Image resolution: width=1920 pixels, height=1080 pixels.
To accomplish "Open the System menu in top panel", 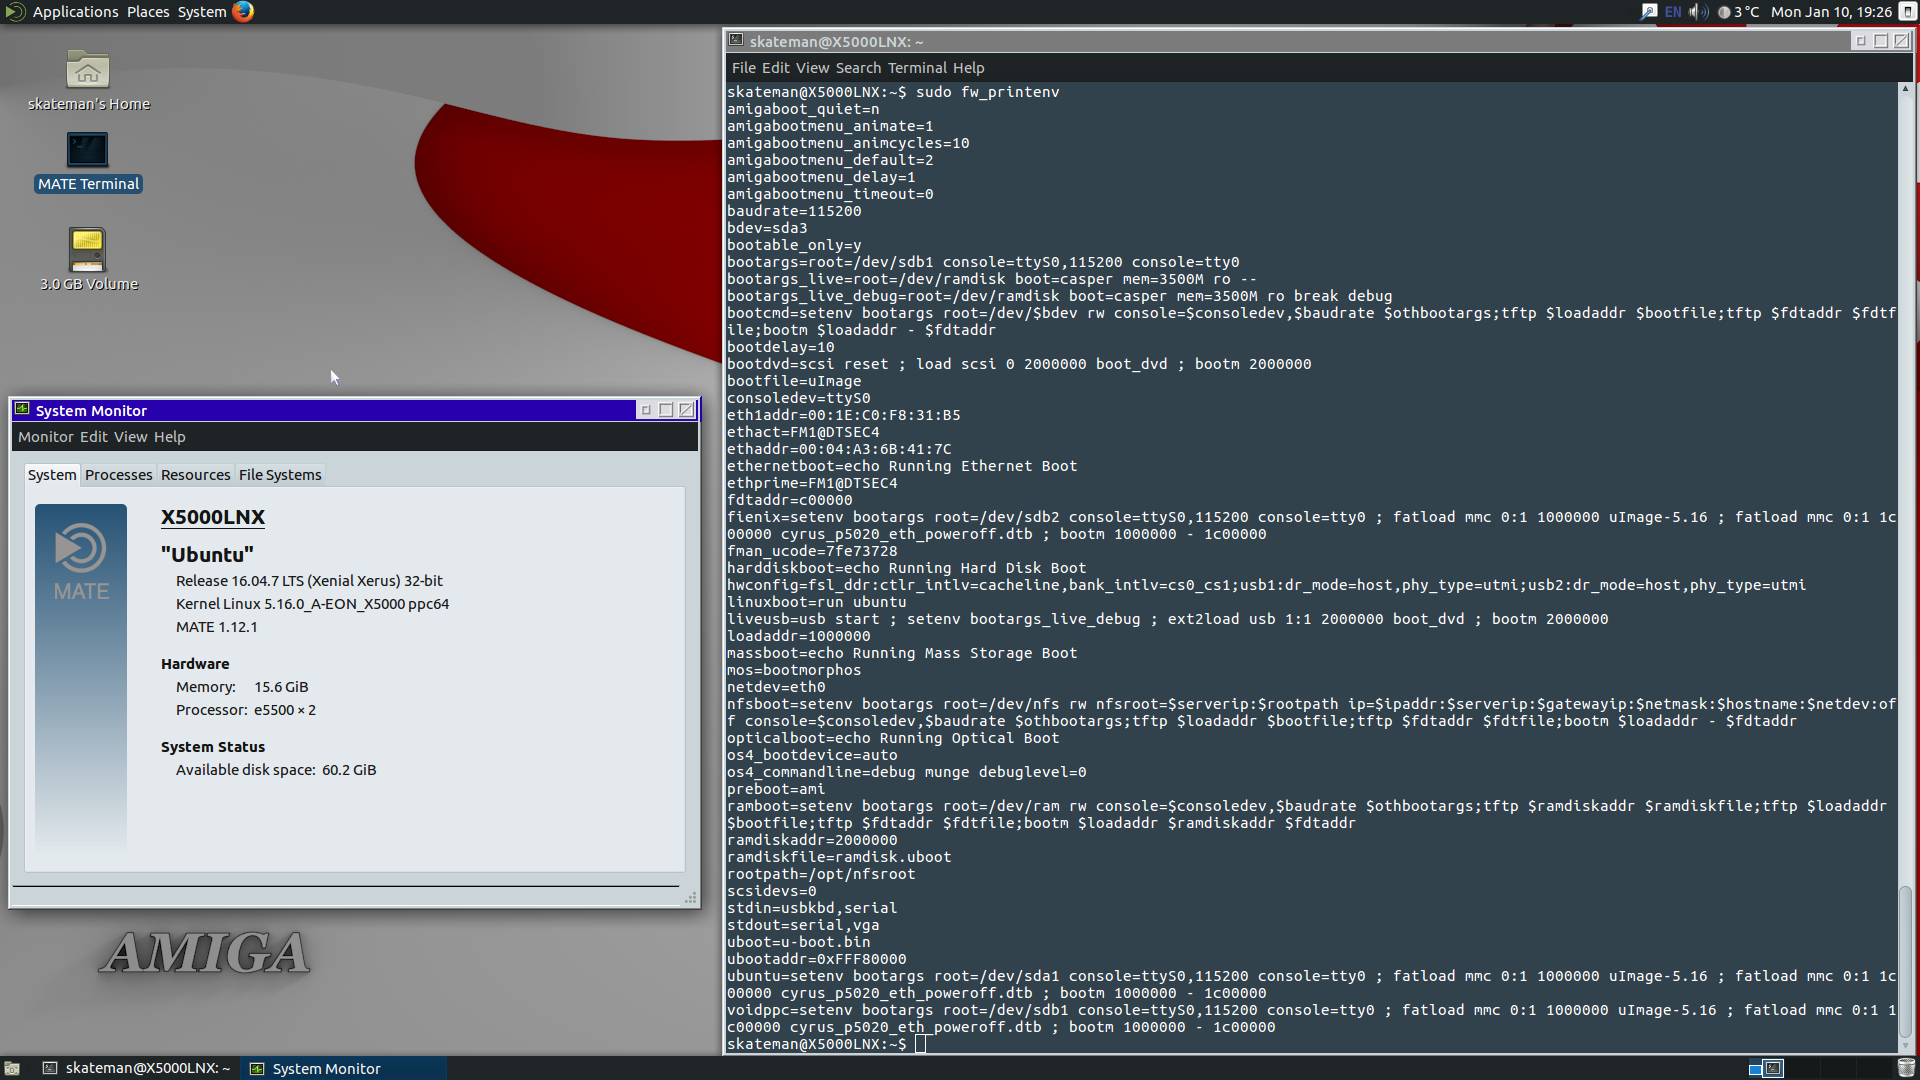I will click(x=202, y=12).
